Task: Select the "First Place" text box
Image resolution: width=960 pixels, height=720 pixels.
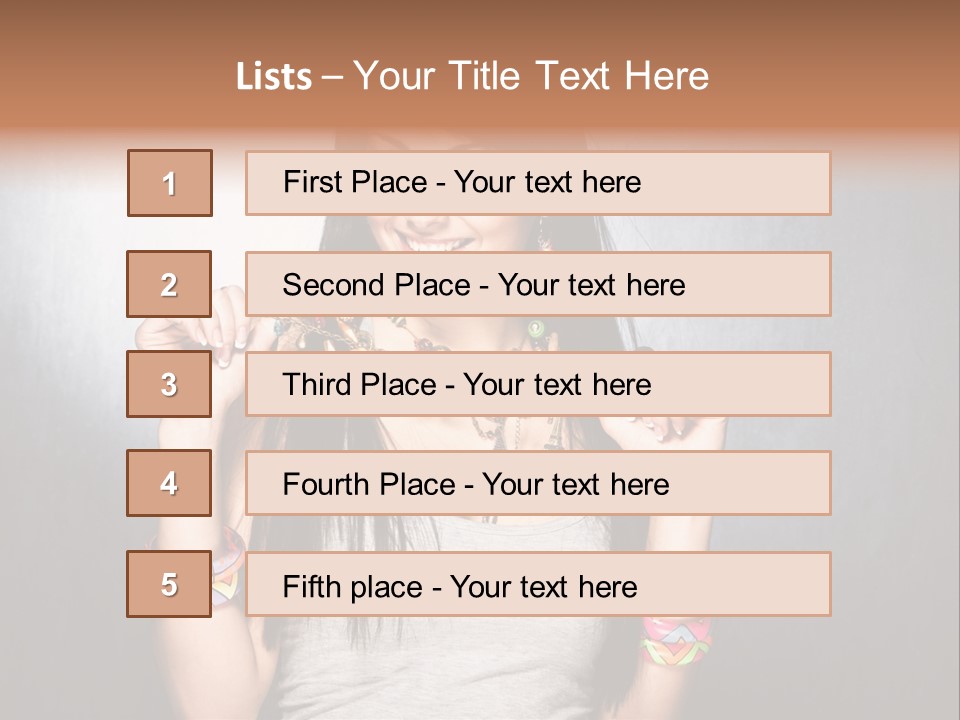Action: point(538,183)
